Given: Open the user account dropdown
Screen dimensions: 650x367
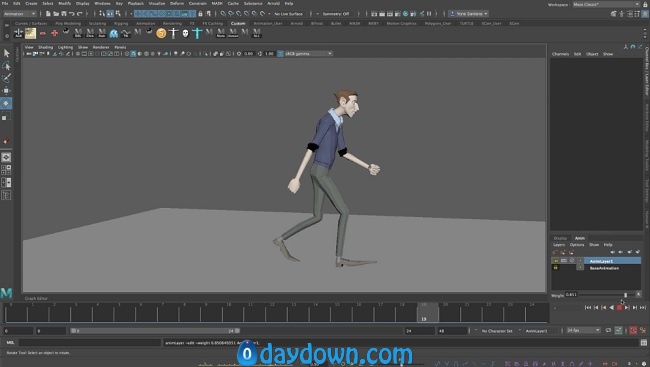Looking at the screenshot, I should tap(469, 14).
